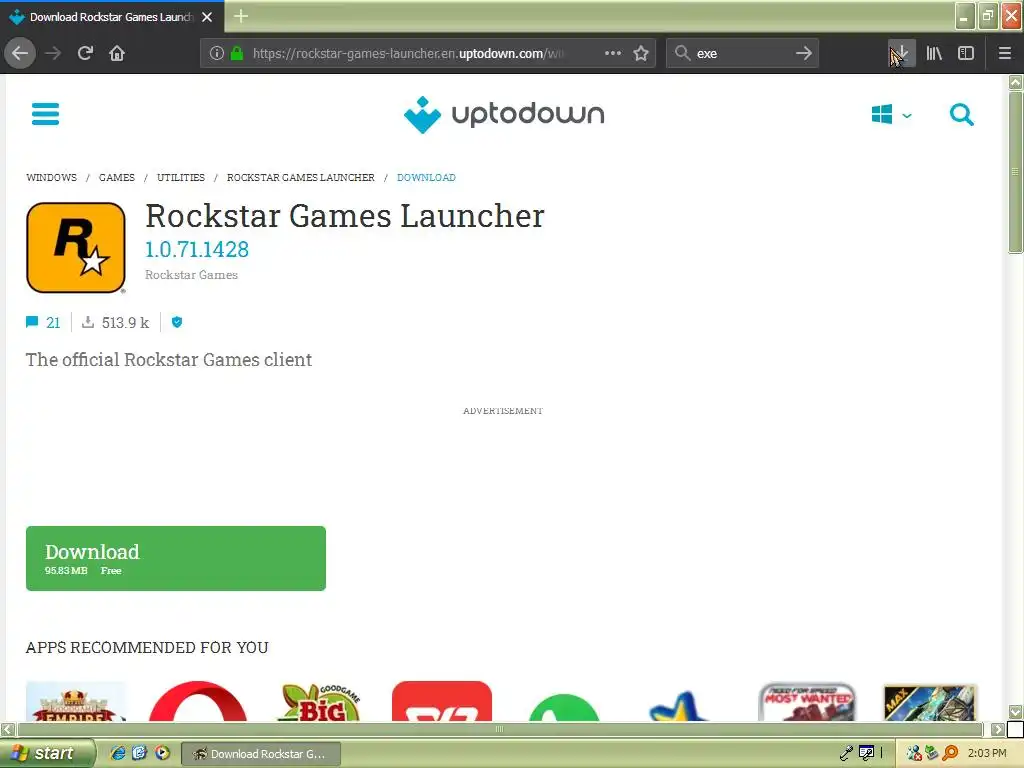This screenshot has height=768, width=1024.
Task: Open the 21 comments link
Action: [x=43, y=323]
